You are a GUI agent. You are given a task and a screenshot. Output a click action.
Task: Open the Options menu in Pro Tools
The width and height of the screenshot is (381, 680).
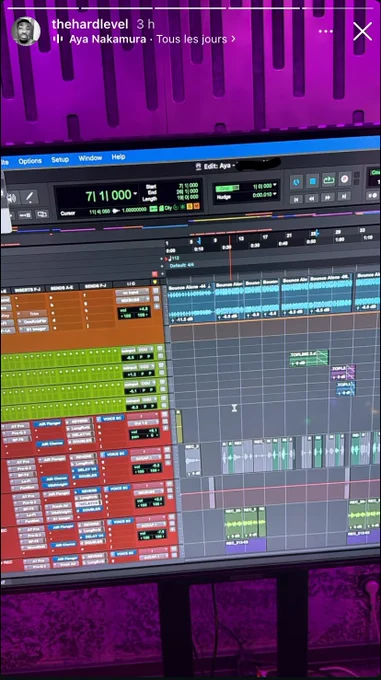tap(30, 161)
